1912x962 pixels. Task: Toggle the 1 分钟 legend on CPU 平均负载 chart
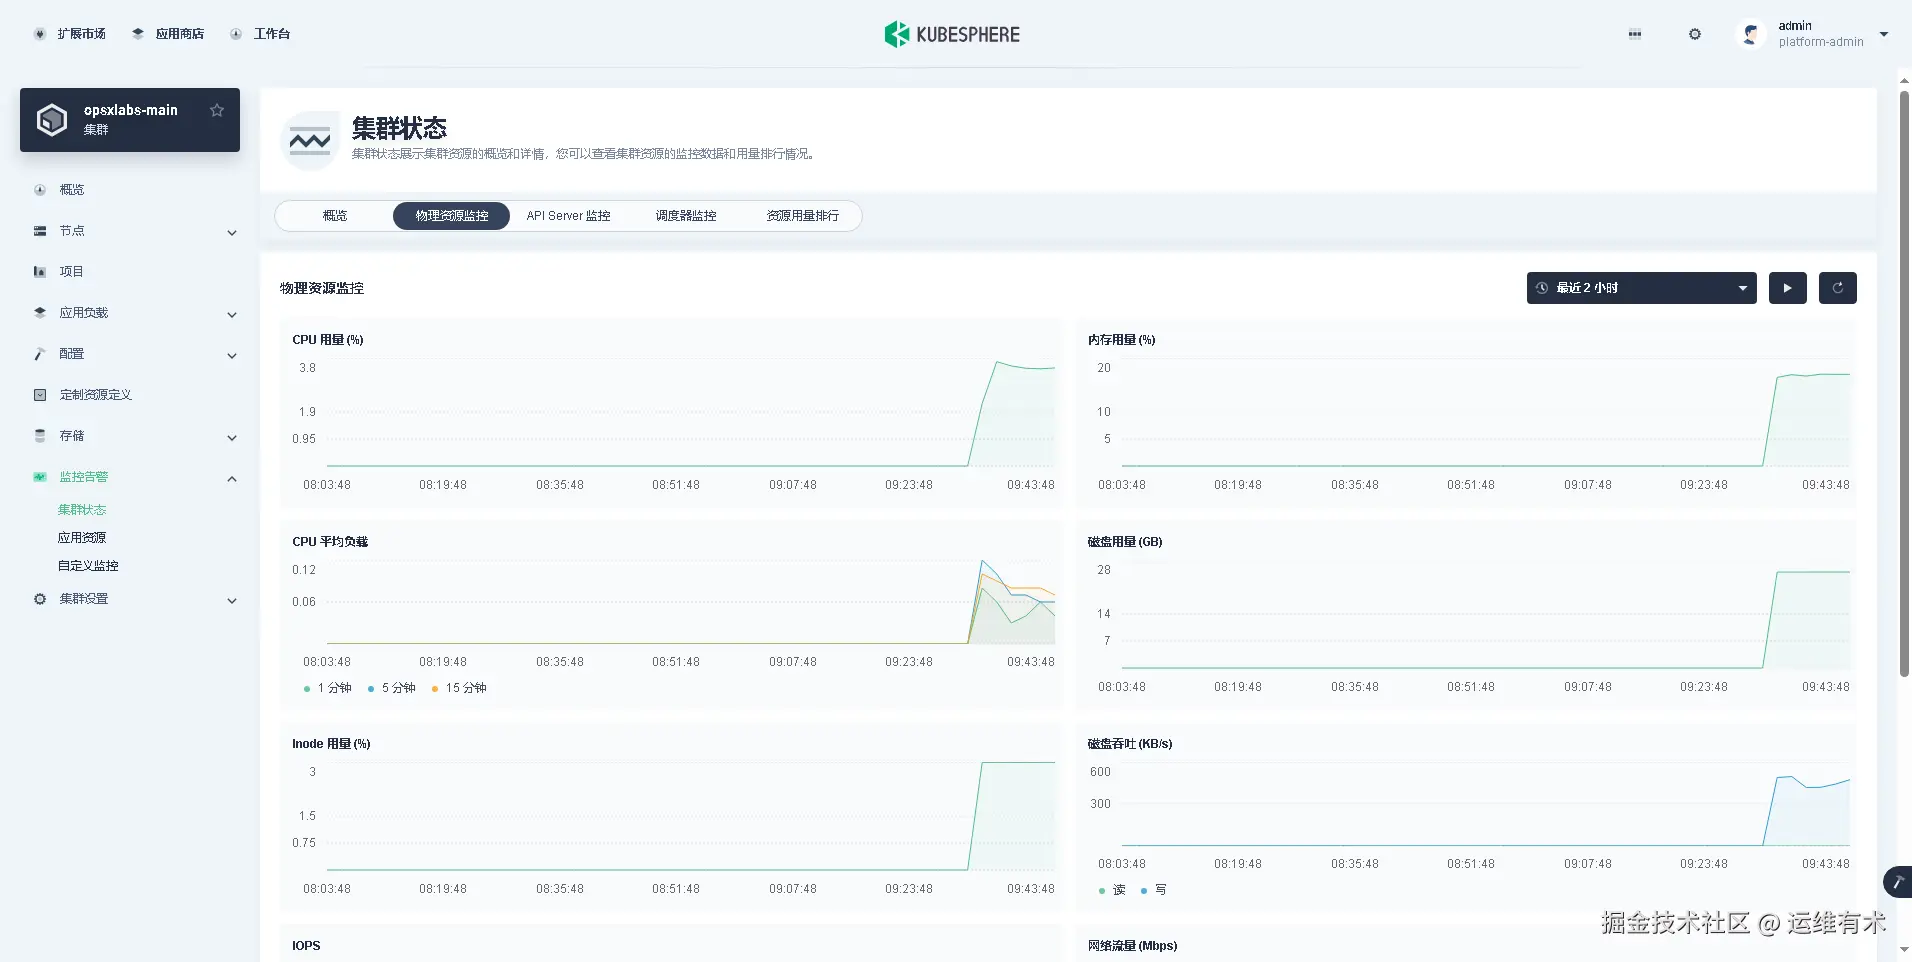(x=327, y=688)
